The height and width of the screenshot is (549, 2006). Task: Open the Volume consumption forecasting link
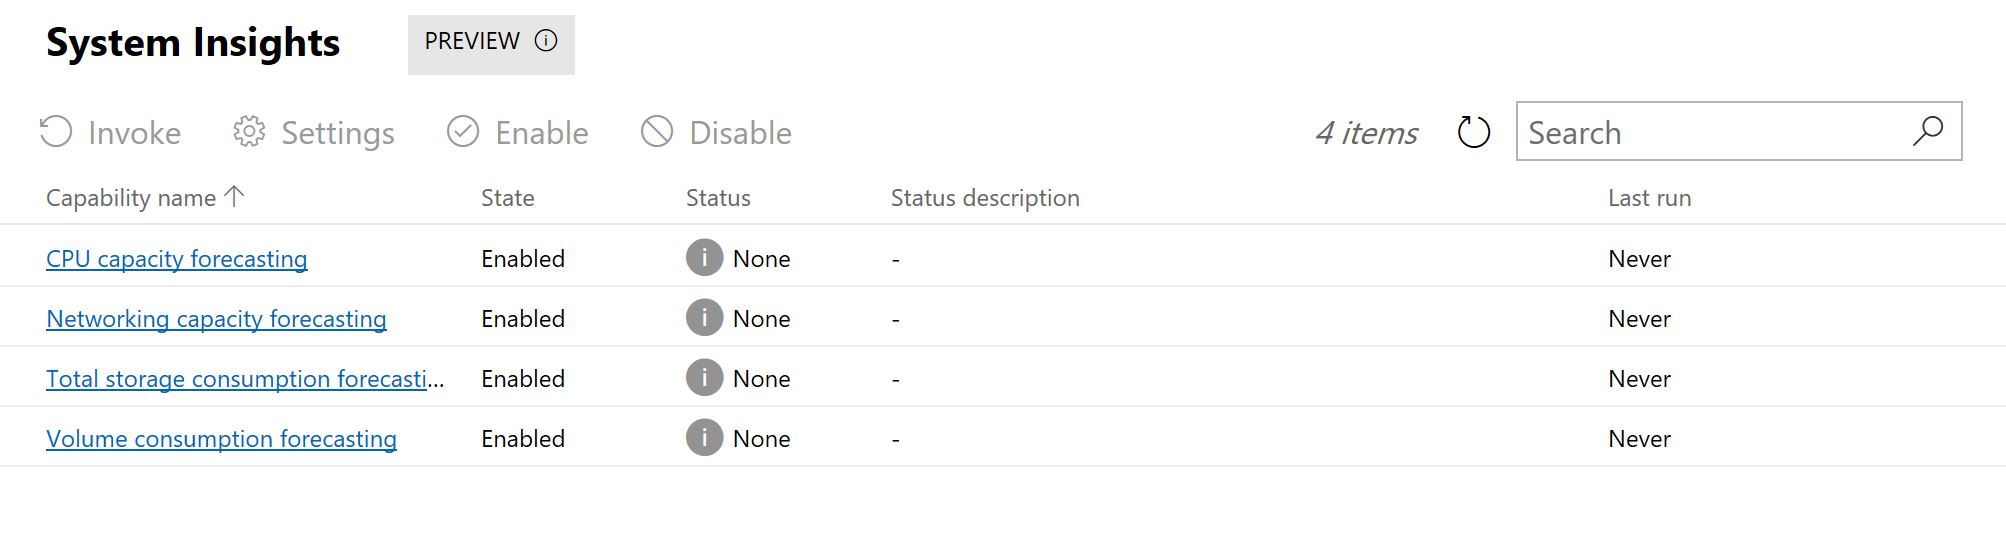[221, 439]
